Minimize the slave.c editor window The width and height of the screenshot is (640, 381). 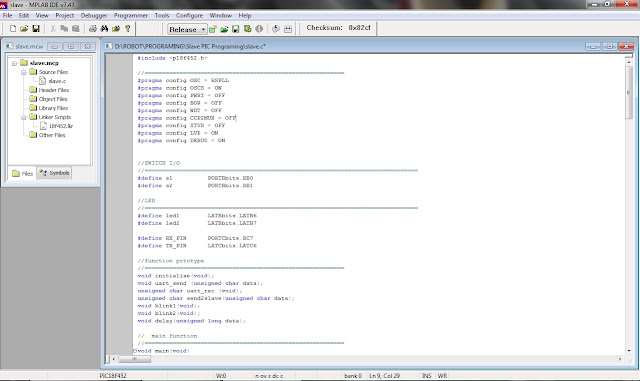(x=593, y=47)
